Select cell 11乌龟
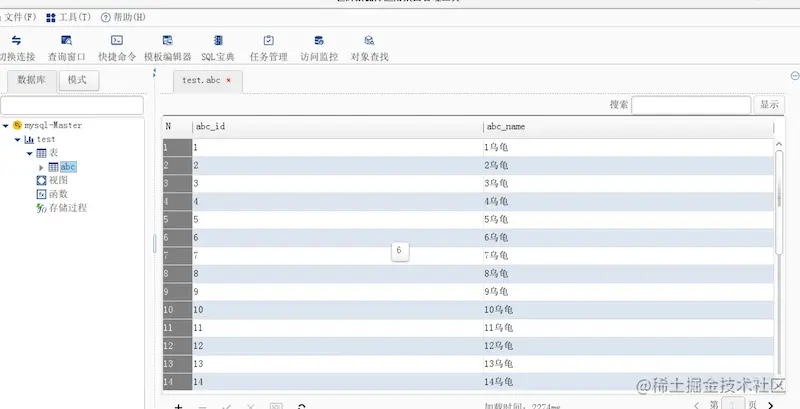The height and width of the screenshot is (409, 800). pos(628,328)
